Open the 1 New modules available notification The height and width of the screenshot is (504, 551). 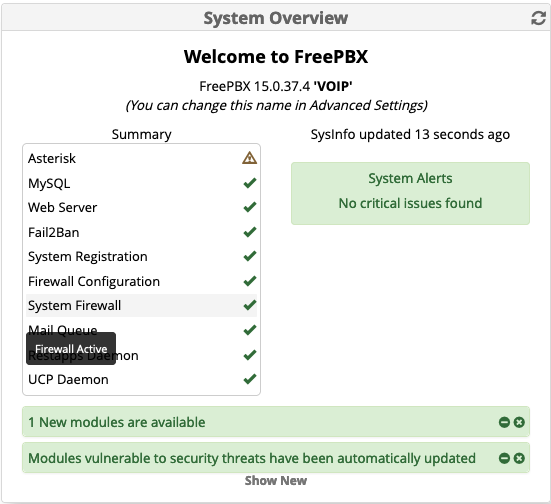[117, 422]
